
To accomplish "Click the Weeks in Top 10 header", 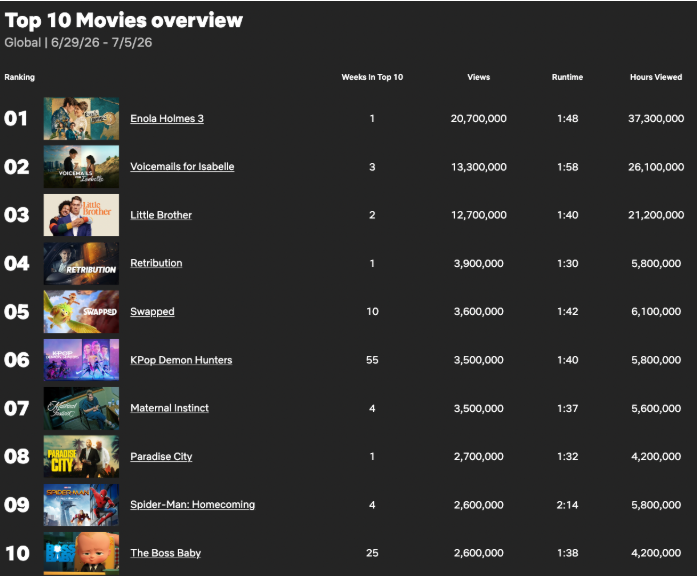I will pos(372,77).
